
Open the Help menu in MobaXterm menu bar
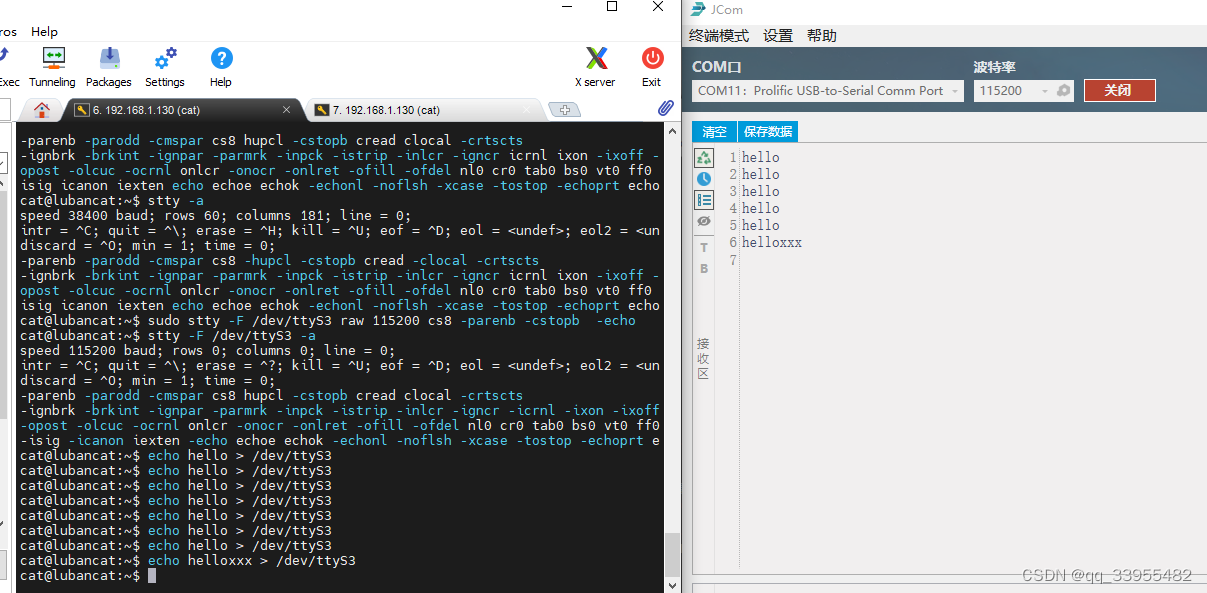[x=44, y=32]
